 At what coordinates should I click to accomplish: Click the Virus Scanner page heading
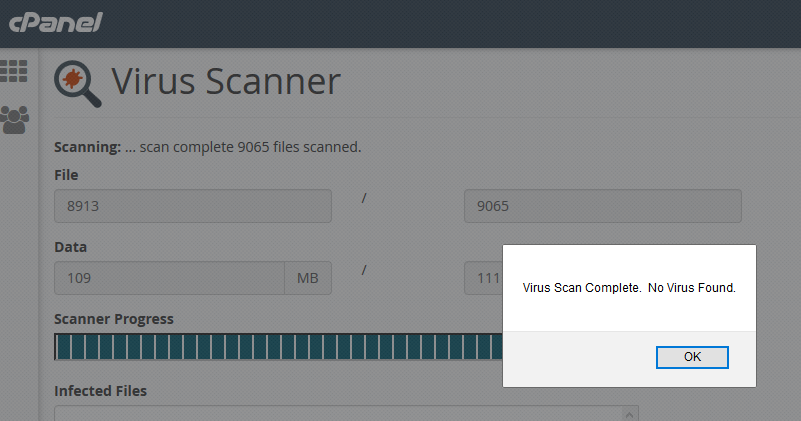click(226, 82)
